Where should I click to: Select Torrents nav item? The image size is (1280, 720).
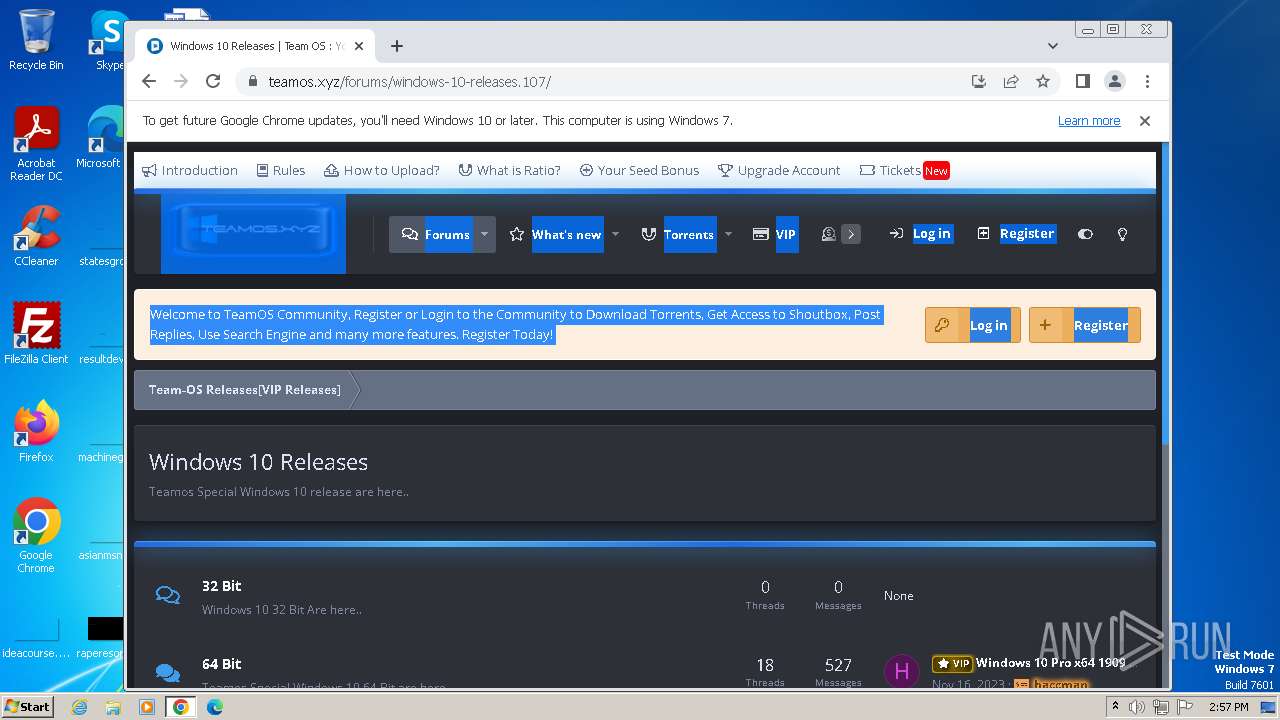[678, 234]
